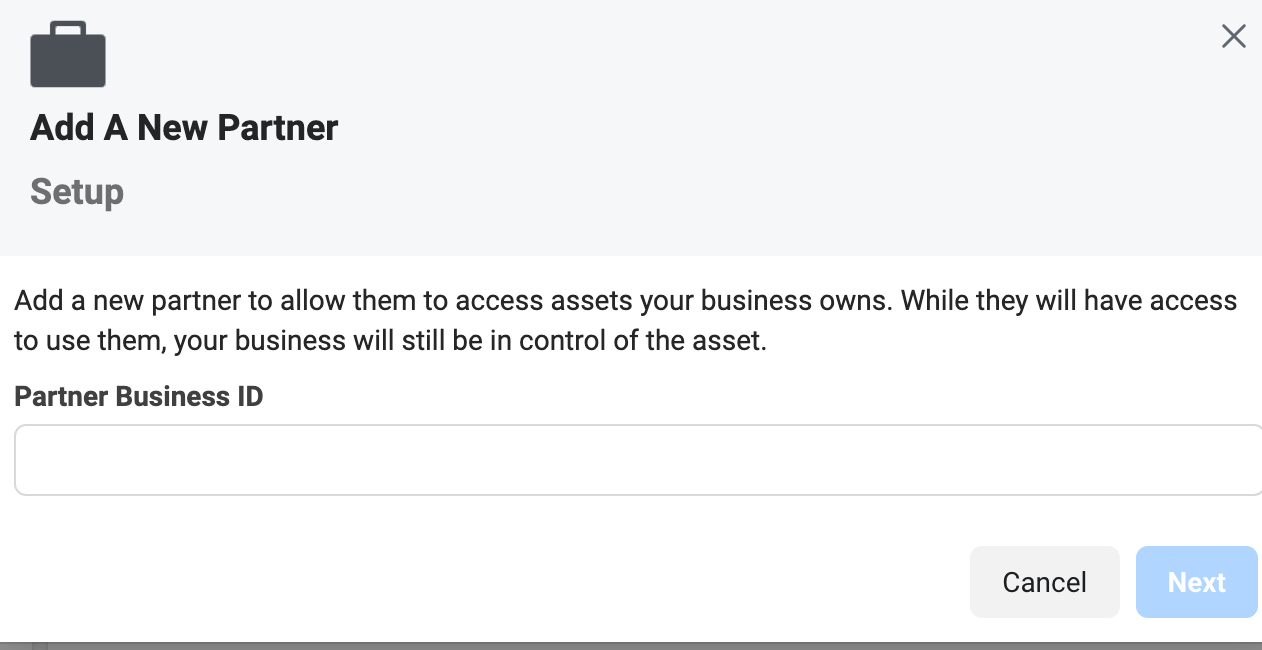Select the Next button on the right
This screenshot has width=1262, height=650.
pyautogui.click(x=1196, y=582)
